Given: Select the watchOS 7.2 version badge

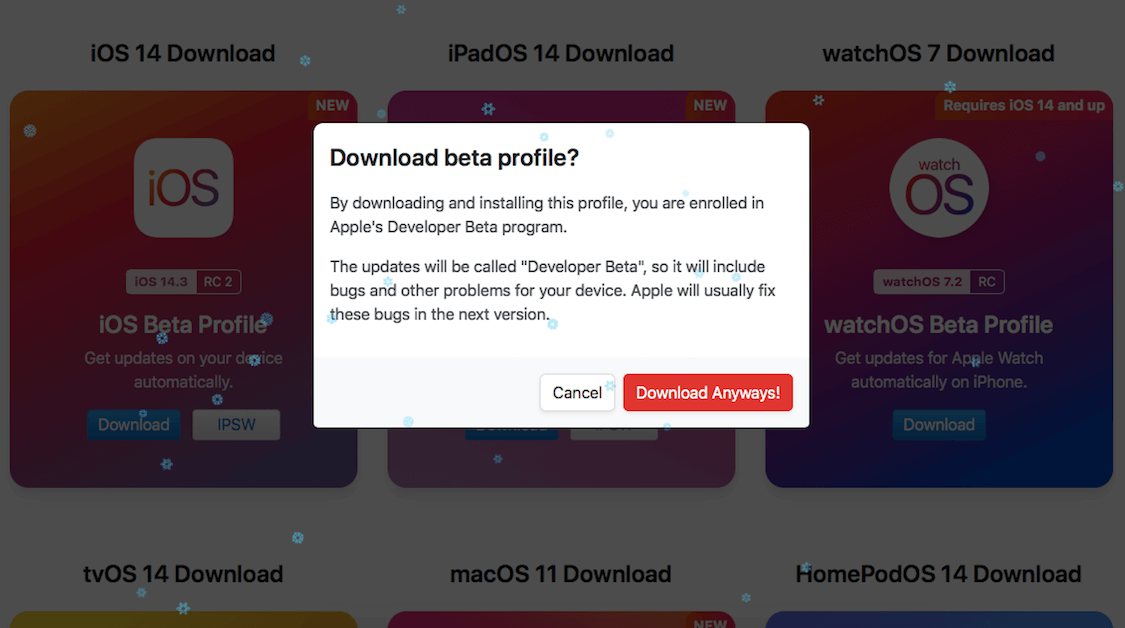Looking at the screenshot, I should (x=922, y=282).
